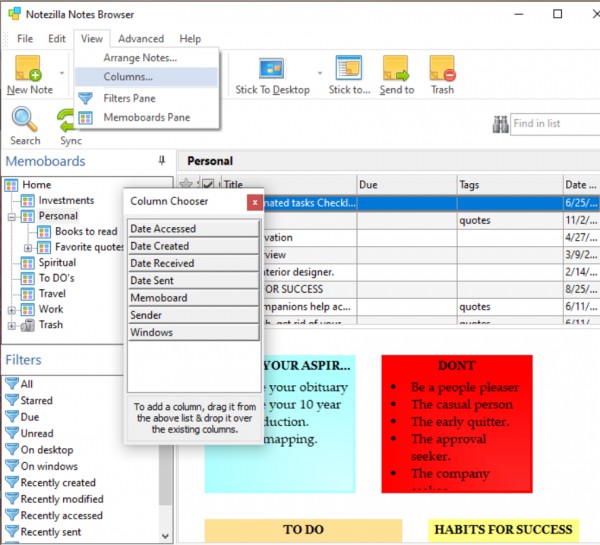Sort by the Due column header
The height and width of the screenshot is (545, 600).
(407, 185)
